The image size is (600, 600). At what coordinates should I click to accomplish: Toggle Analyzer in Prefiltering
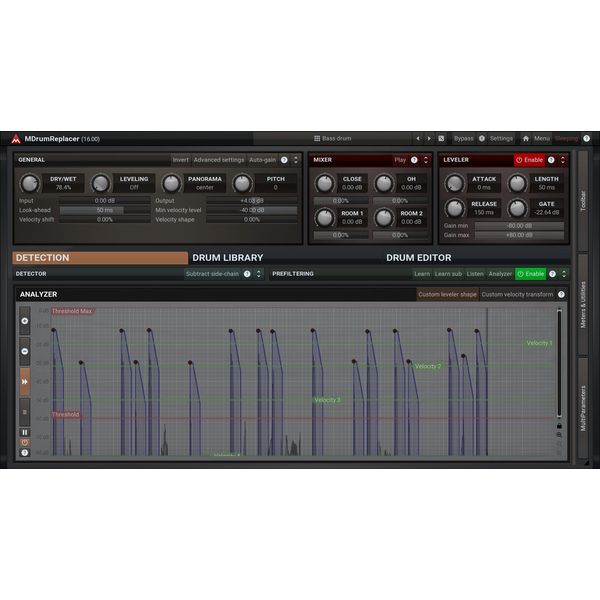tap(500, 274)
